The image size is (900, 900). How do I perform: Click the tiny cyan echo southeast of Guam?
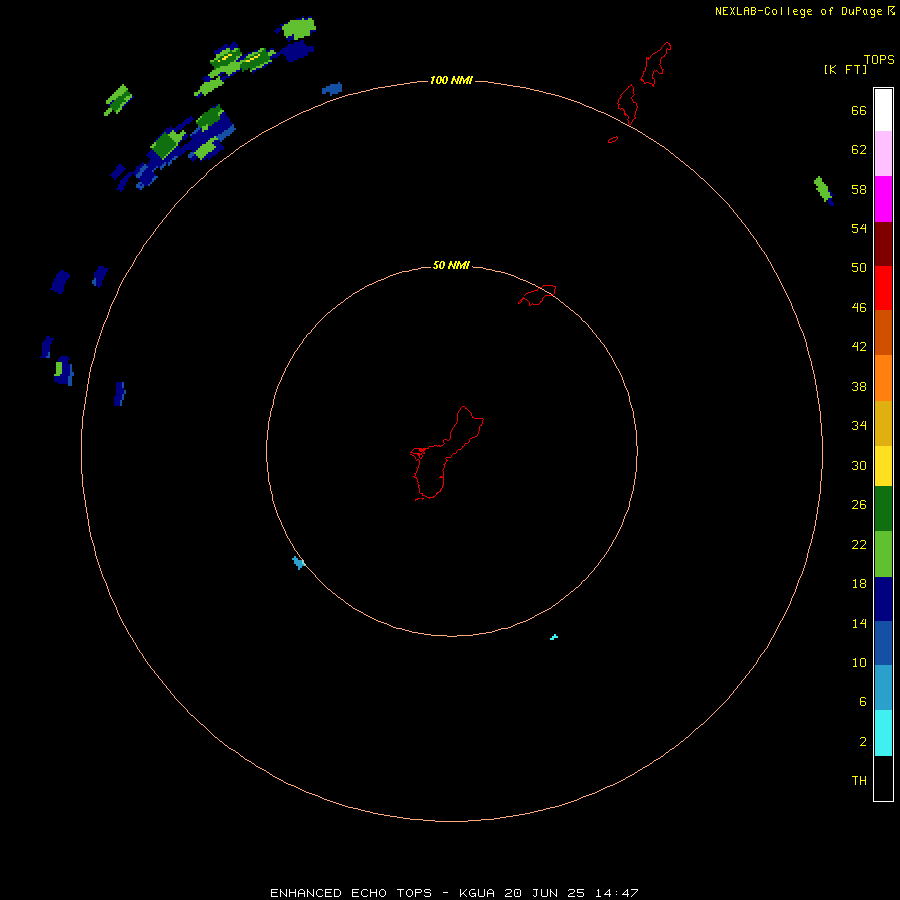(x=554, y=637)
